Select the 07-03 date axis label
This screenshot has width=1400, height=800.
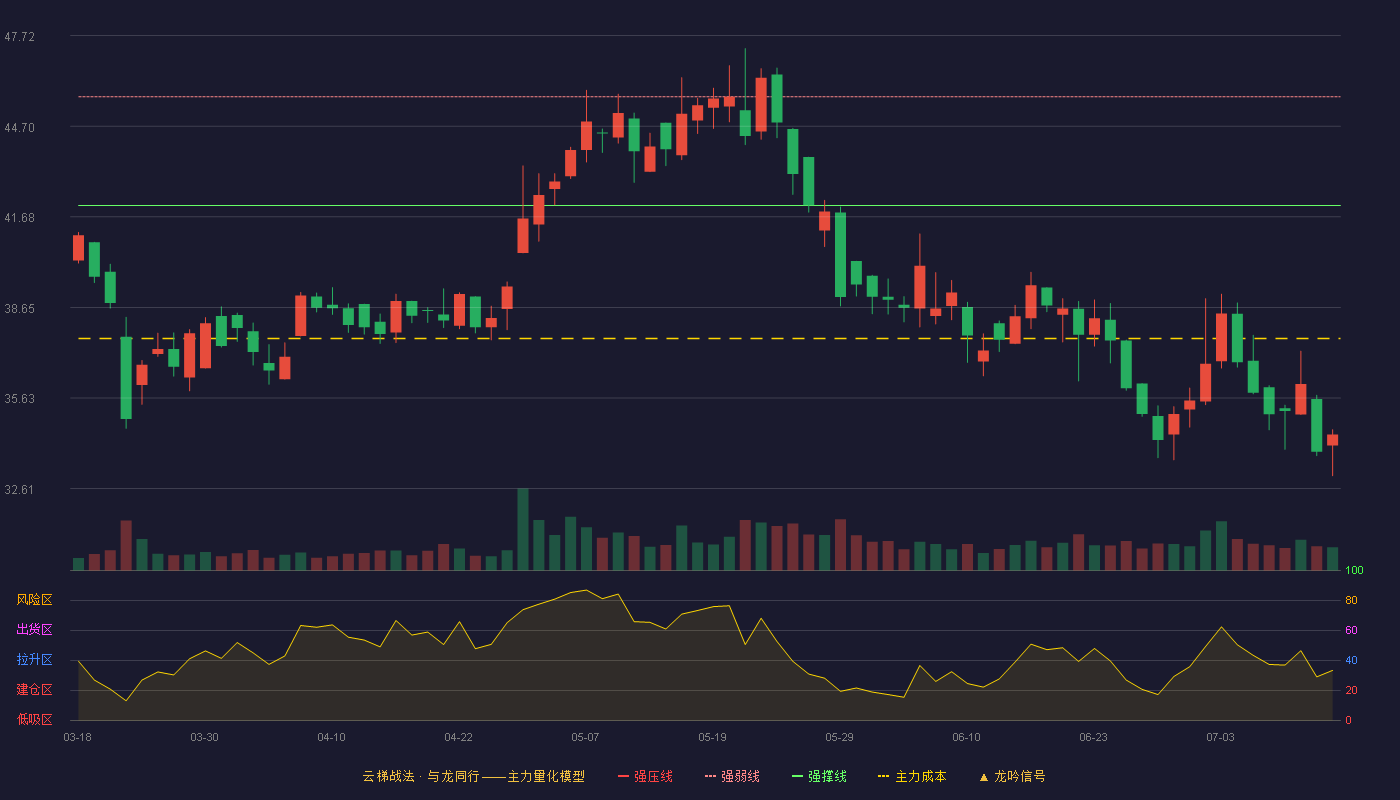[x=1220, y=737]
